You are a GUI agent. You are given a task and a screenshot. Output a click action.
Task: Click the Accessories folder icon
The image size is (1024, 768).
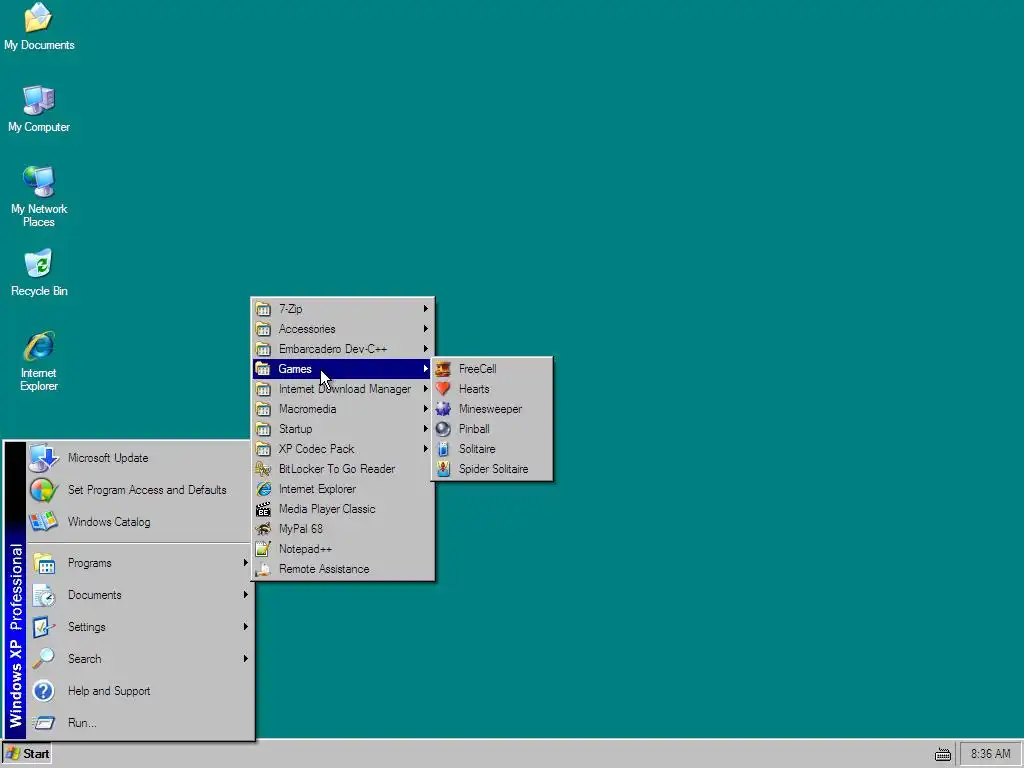pyautogui.click(x=263, y=328)
